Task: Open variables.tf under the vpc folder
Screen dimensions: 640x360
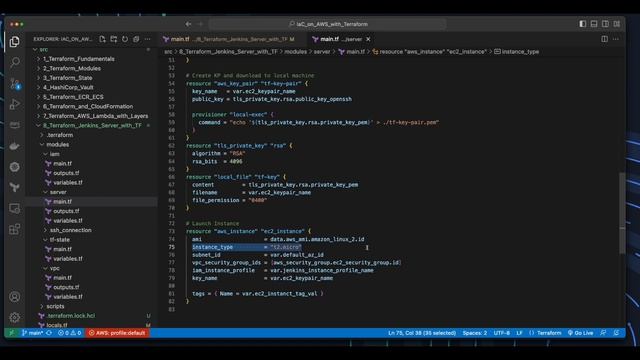Action: 68,297
